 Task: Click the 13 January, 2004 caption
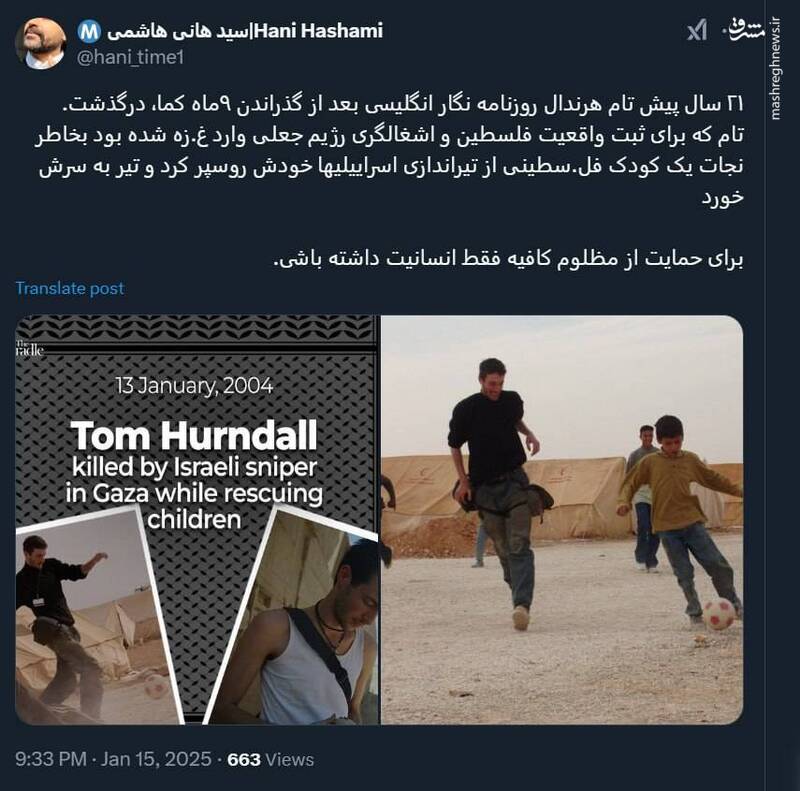tap(194, 385)
